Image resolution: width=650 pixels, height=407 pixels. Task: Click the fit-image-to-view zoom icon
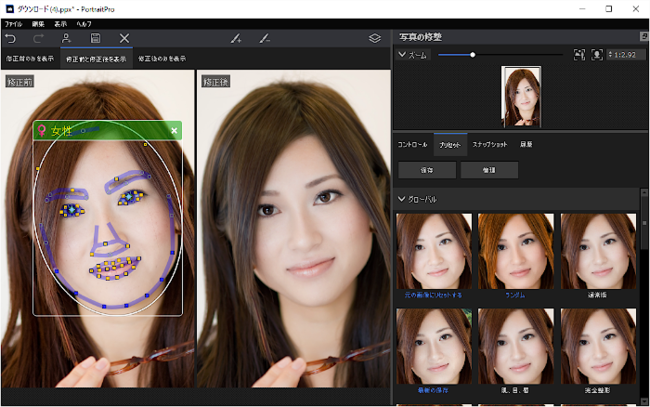(579, 54)
